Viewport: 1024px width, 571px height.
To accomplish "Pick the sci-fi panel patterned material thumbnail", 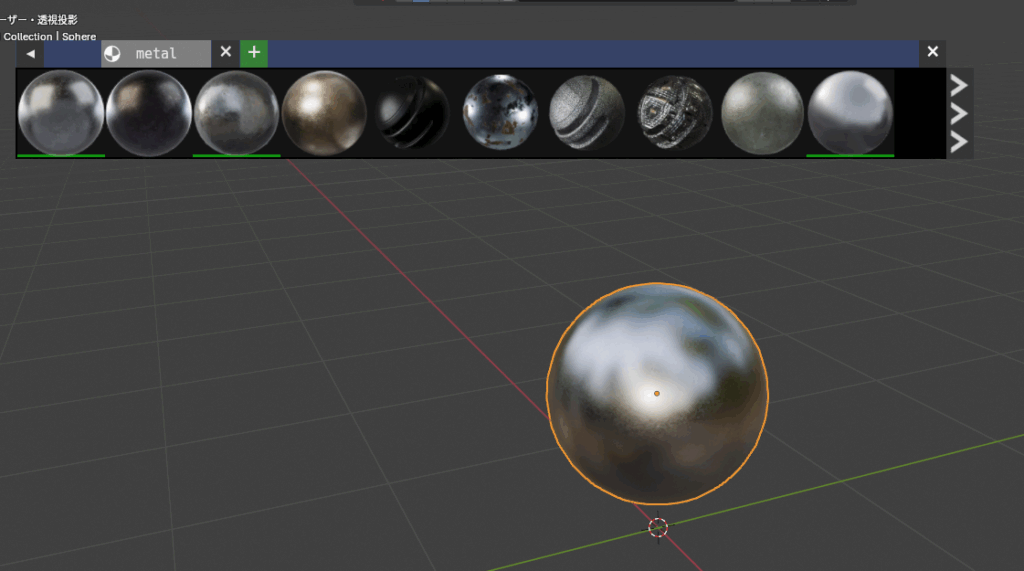I will (x=675, y=112).
